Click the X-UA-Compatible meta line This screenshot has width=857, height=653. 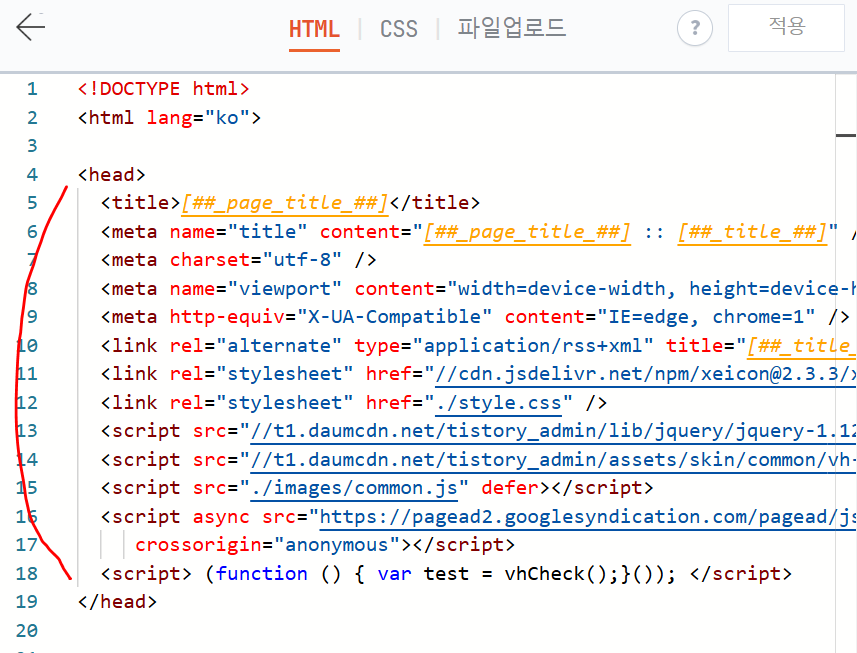tap(475, 316)
